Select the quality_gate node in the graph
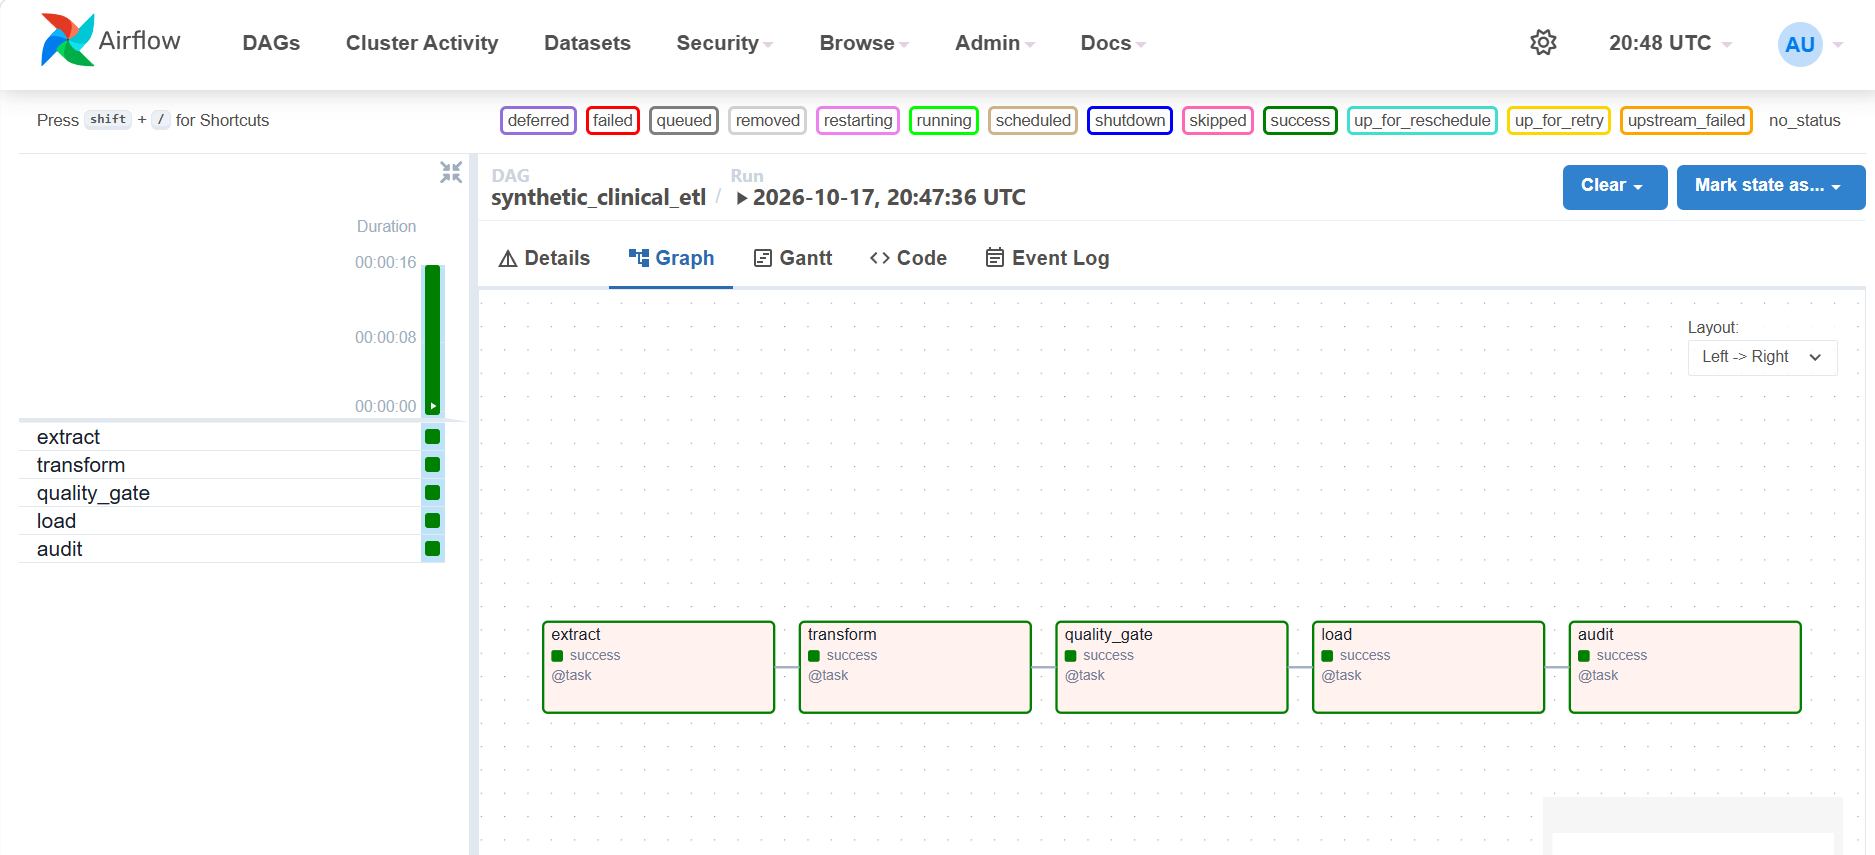Screen dimensions: 1875x855 [x=1172, y=667]
